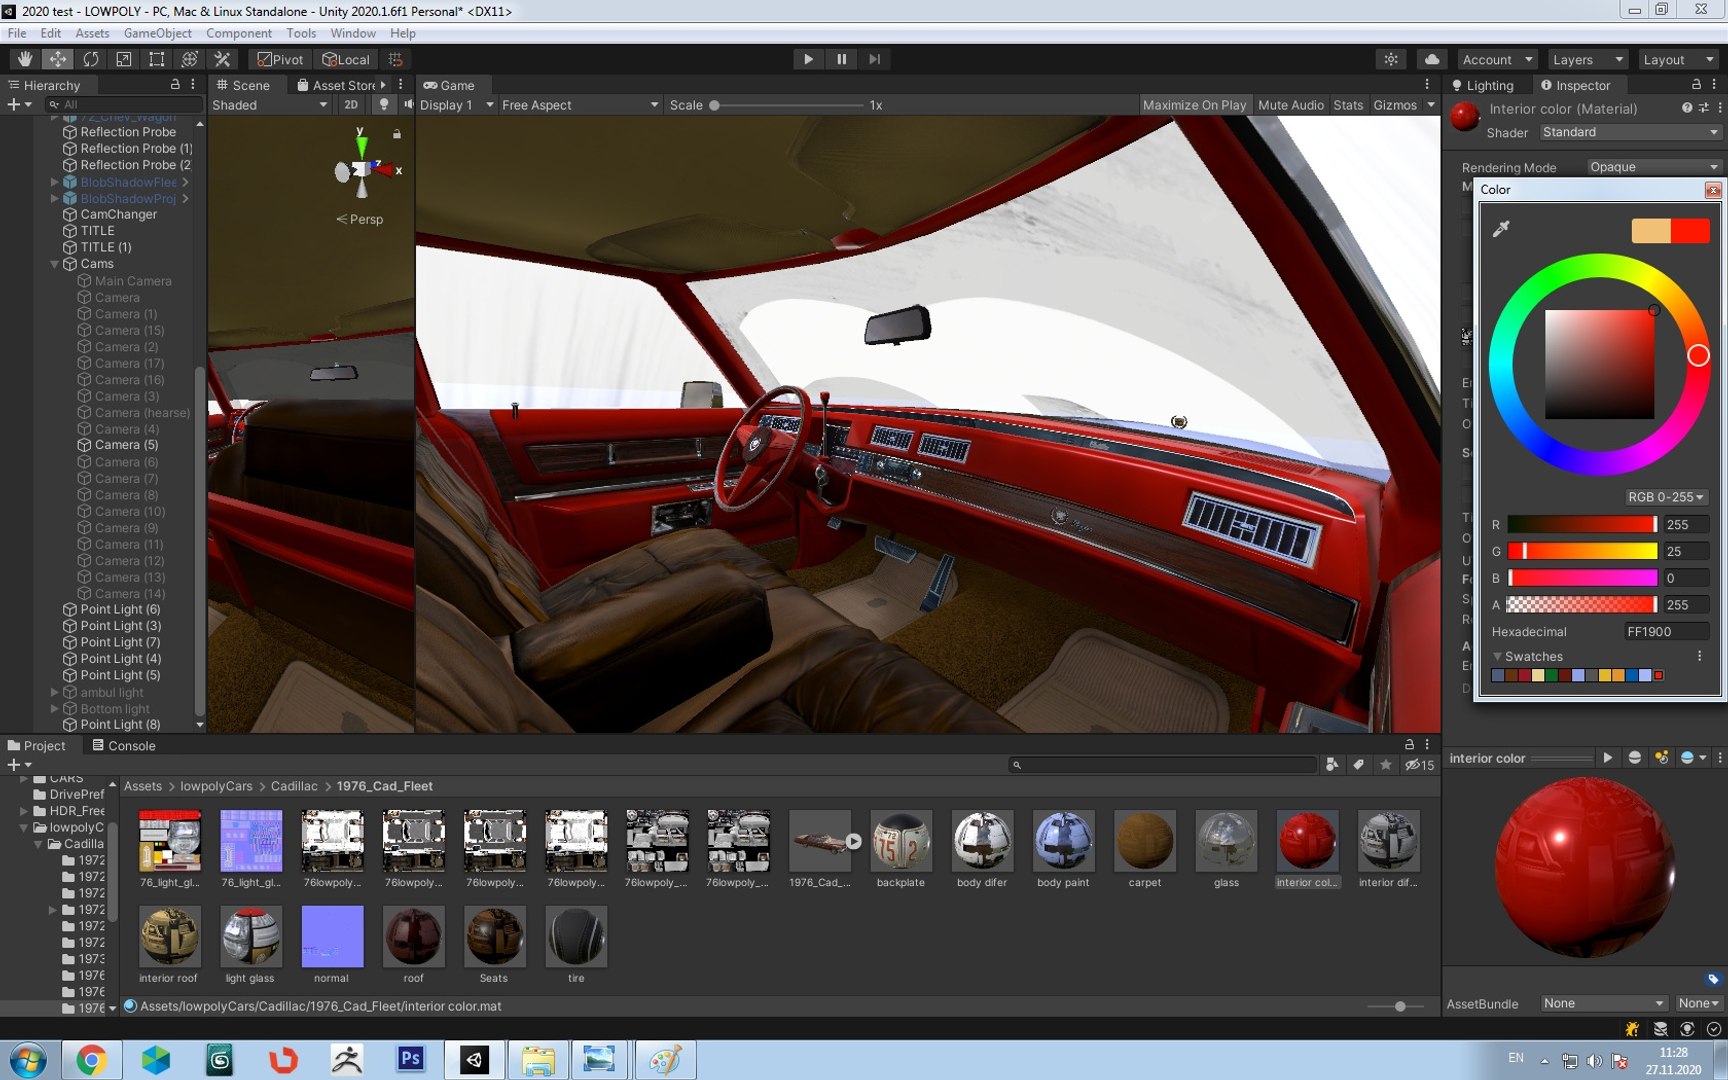The image size is (1728, 1080).
Task: Open the Display 1 dropdown
Action: [456, 105]
